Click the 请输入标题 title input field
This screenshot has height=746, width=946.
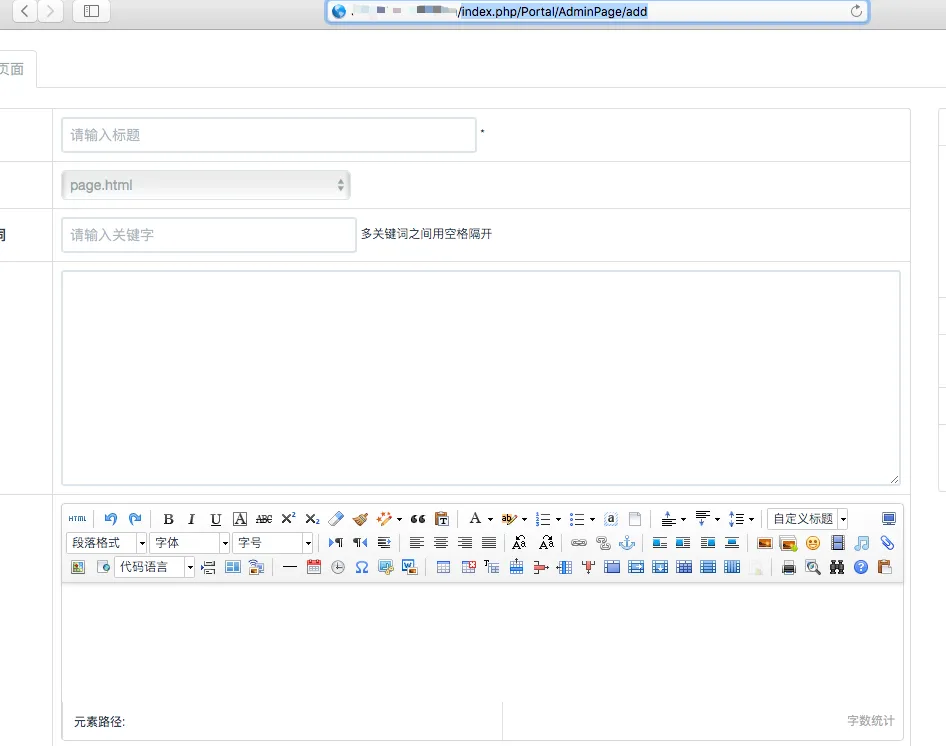coord(268,135)
